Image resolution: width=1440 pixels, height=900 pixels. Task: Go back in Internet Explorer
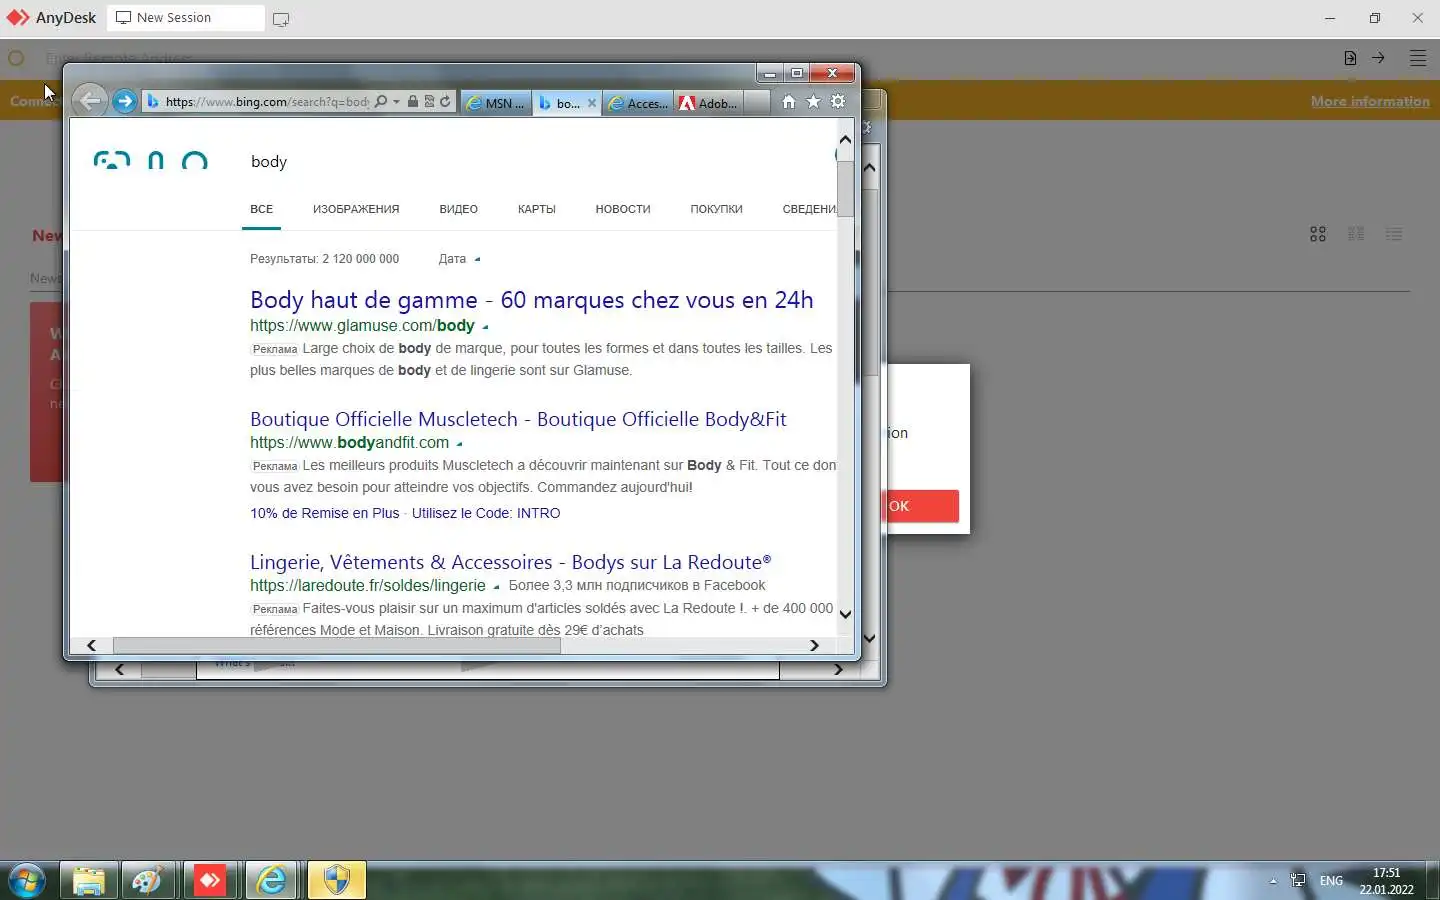pyautogui.click(x=90, y=101)
